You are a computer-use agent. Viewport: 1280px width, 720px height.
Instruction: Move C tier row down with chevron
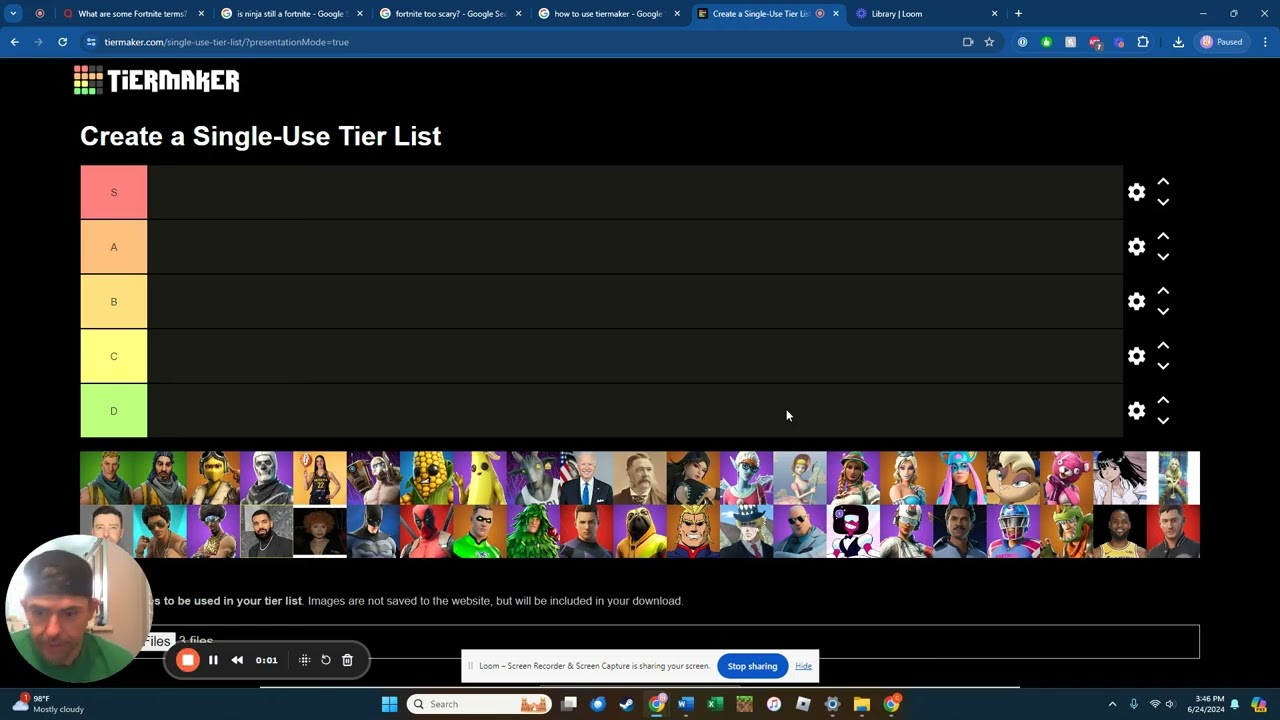click(x=1163, y=366)
